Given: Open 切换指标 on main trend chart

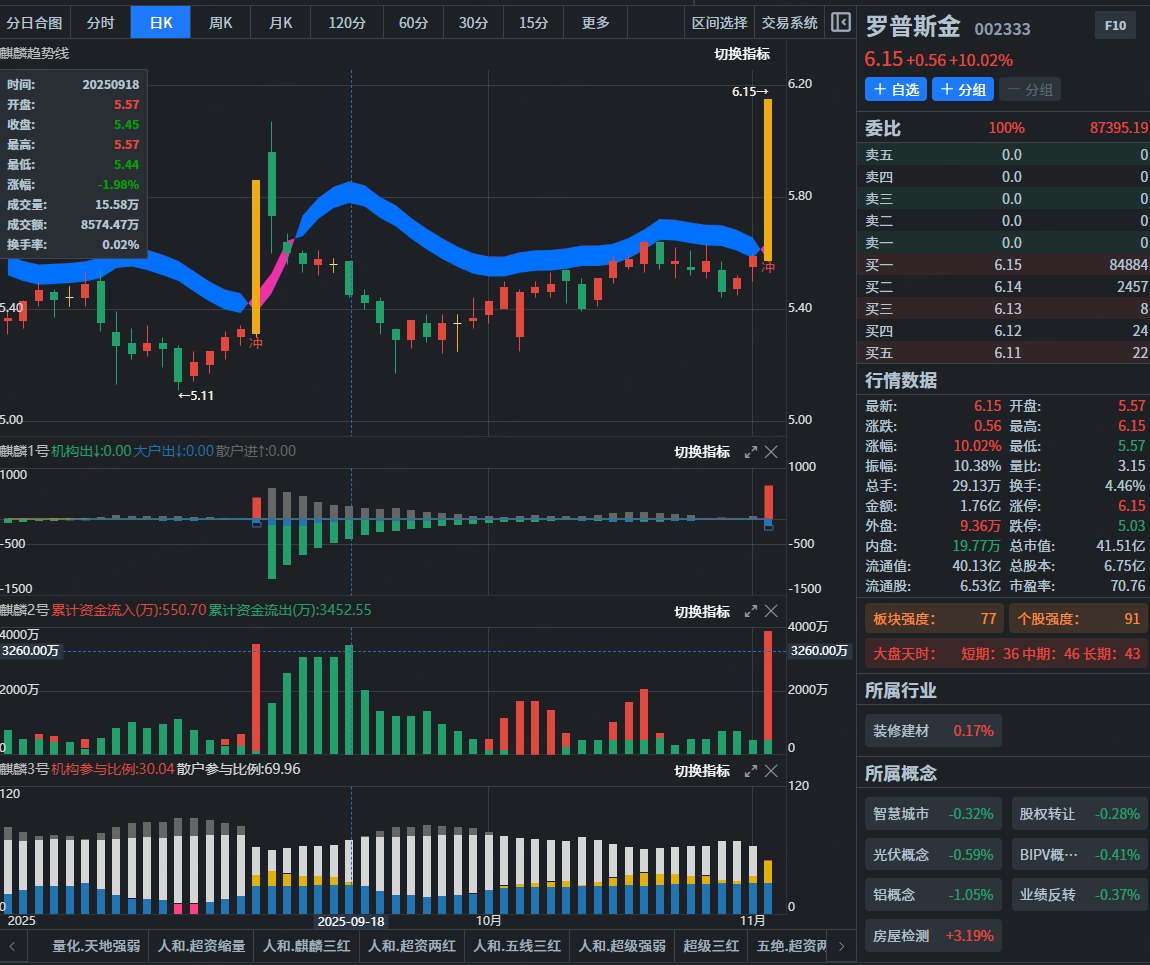Looking at the screenshot, I should point(742,54).
